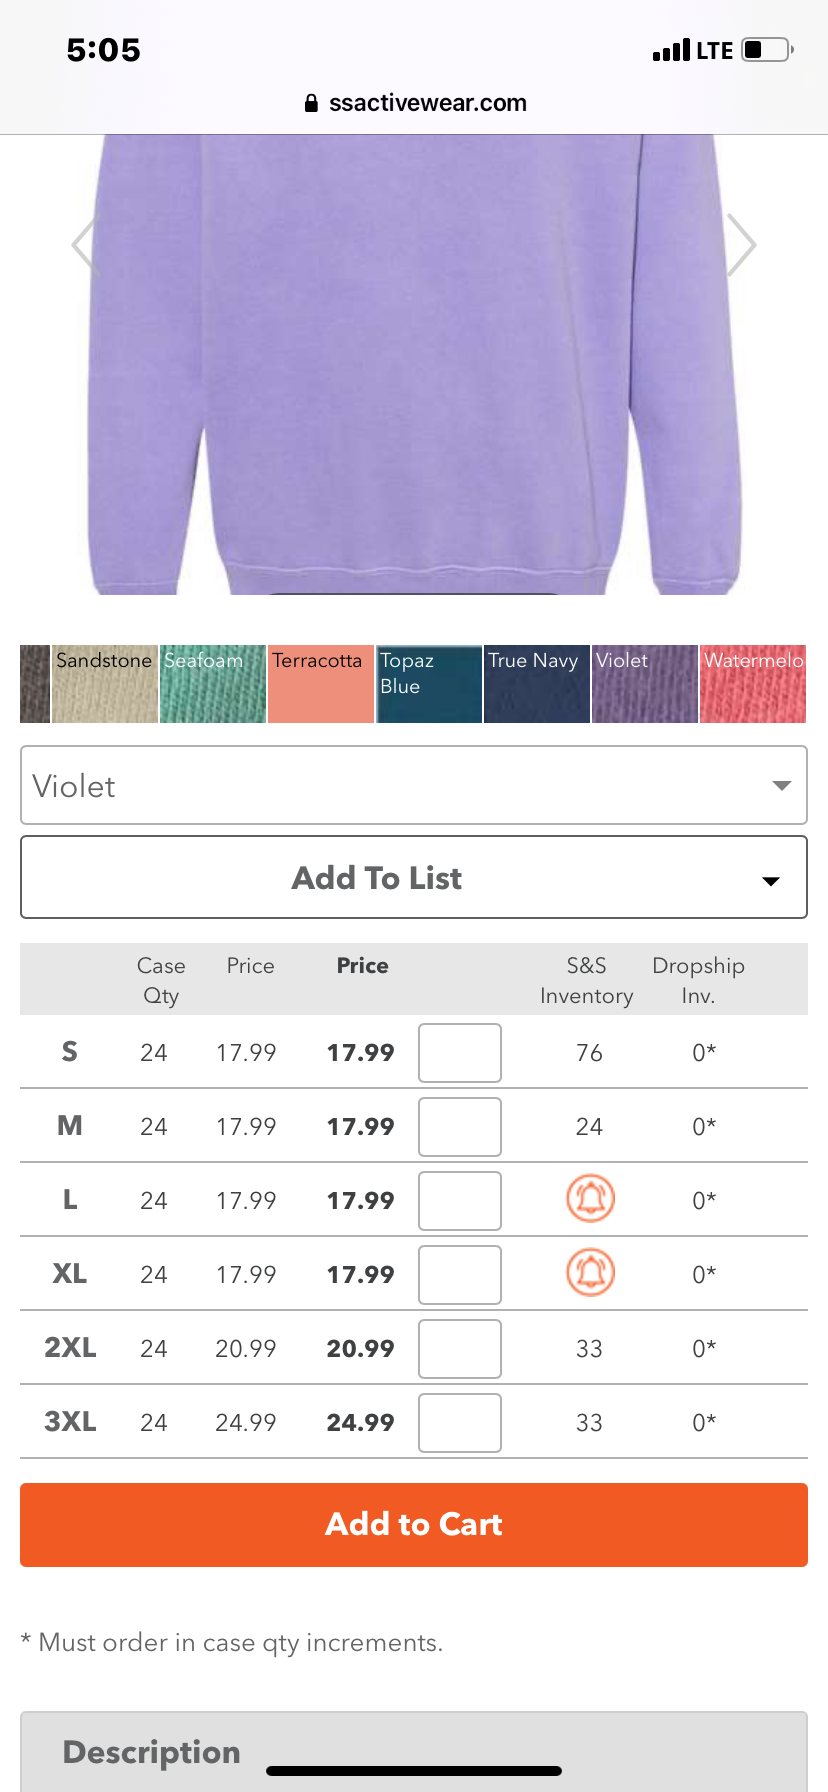Click the quantity field for size 3XL
The width and height of the screenshot is (828, 1792).
coord(459,1422)
